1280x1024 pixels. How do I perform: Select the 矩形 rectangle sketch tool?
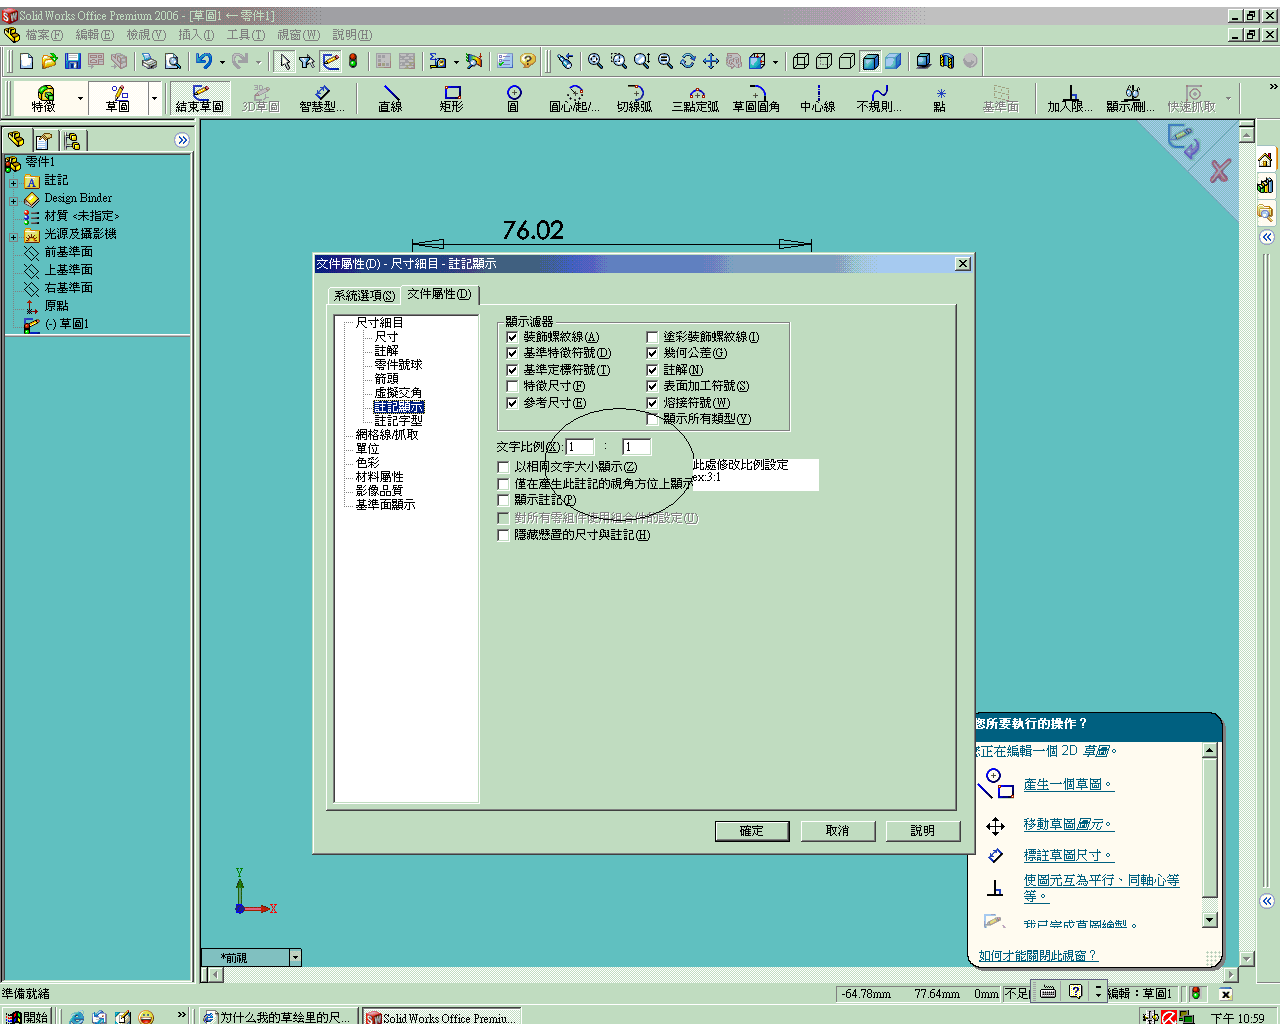click(452, 98)
